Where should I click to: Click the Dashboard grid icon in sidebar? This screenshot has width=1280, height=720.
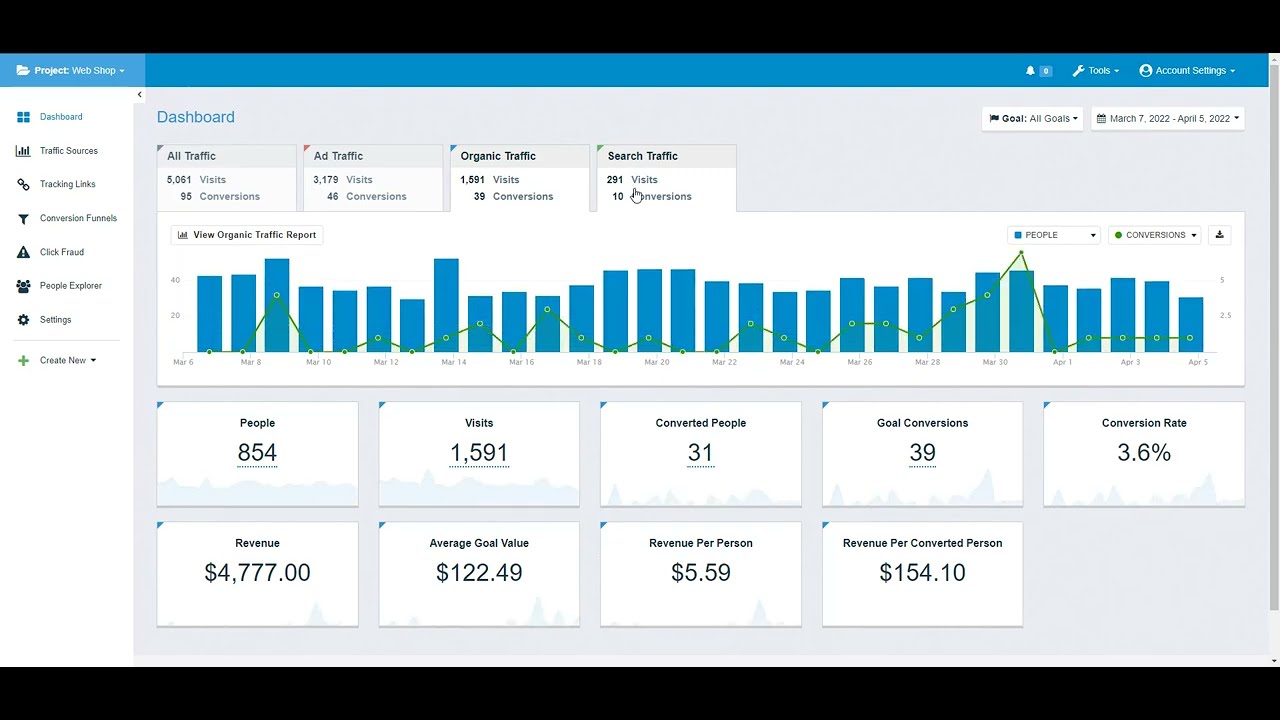23,117
